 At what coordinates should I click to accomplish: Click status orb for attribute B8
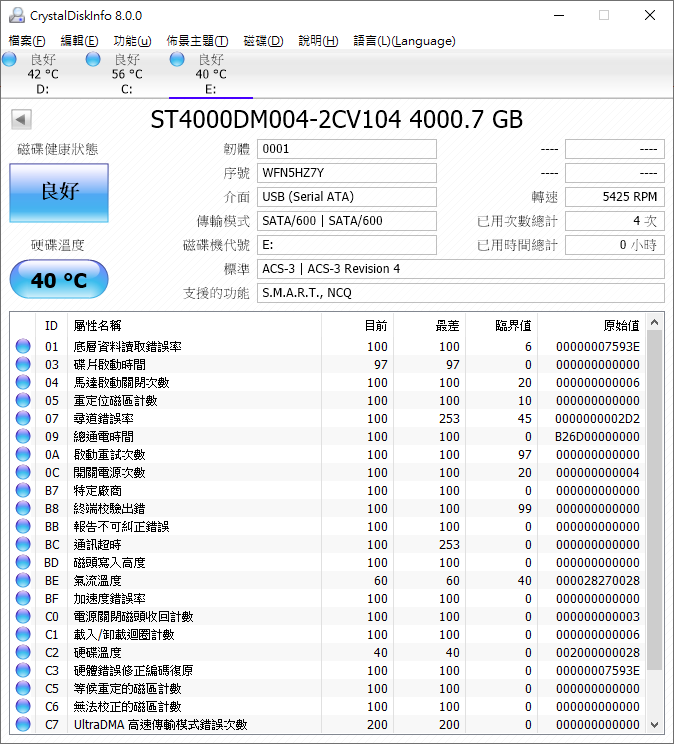[23, 509]
